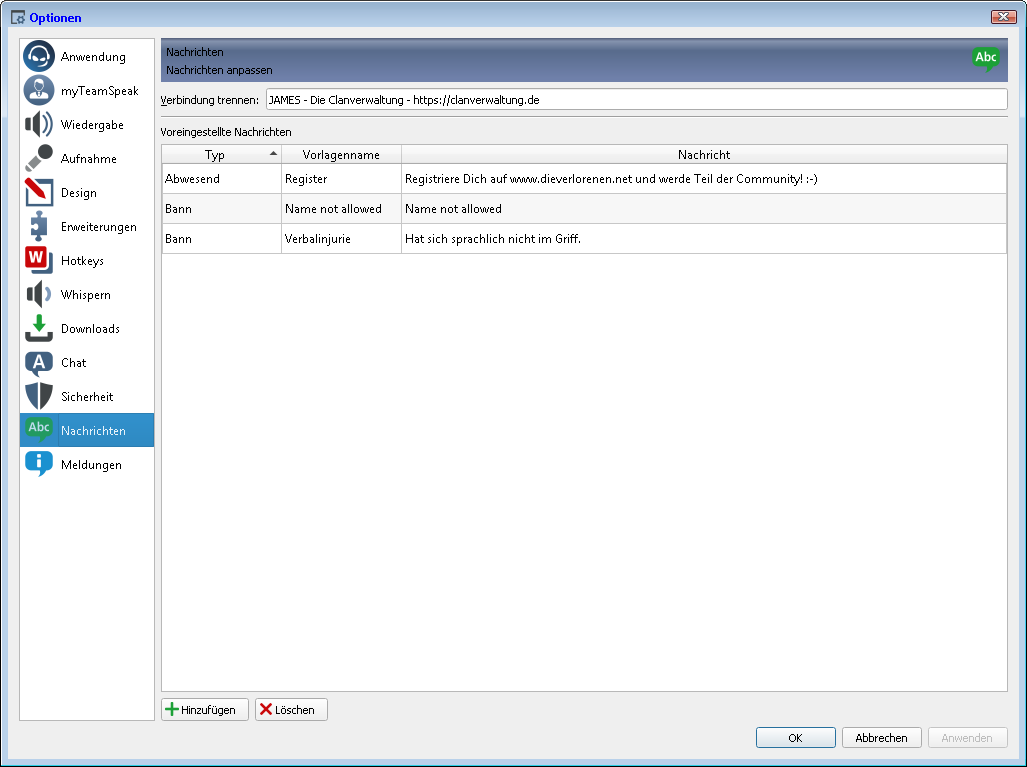Select the Verbalinjurie template cell
The image size is (1027, 767).
click(341, 239)
